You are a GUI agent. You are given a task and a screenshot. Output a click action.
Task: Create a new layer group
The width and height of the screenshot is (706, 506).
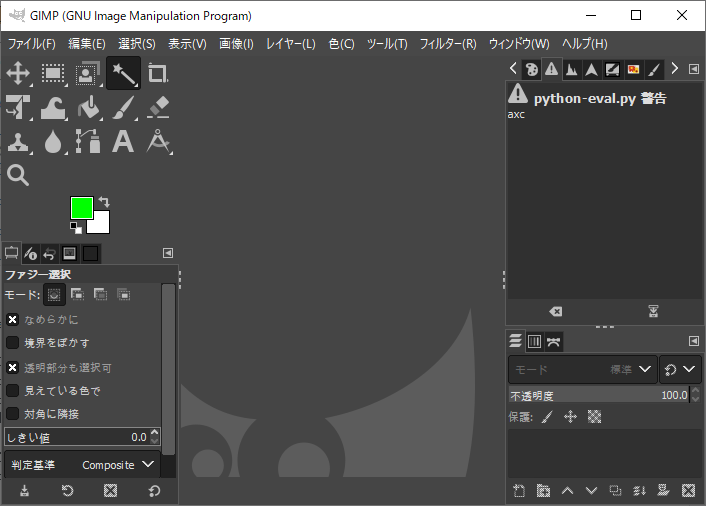(543, 491)
